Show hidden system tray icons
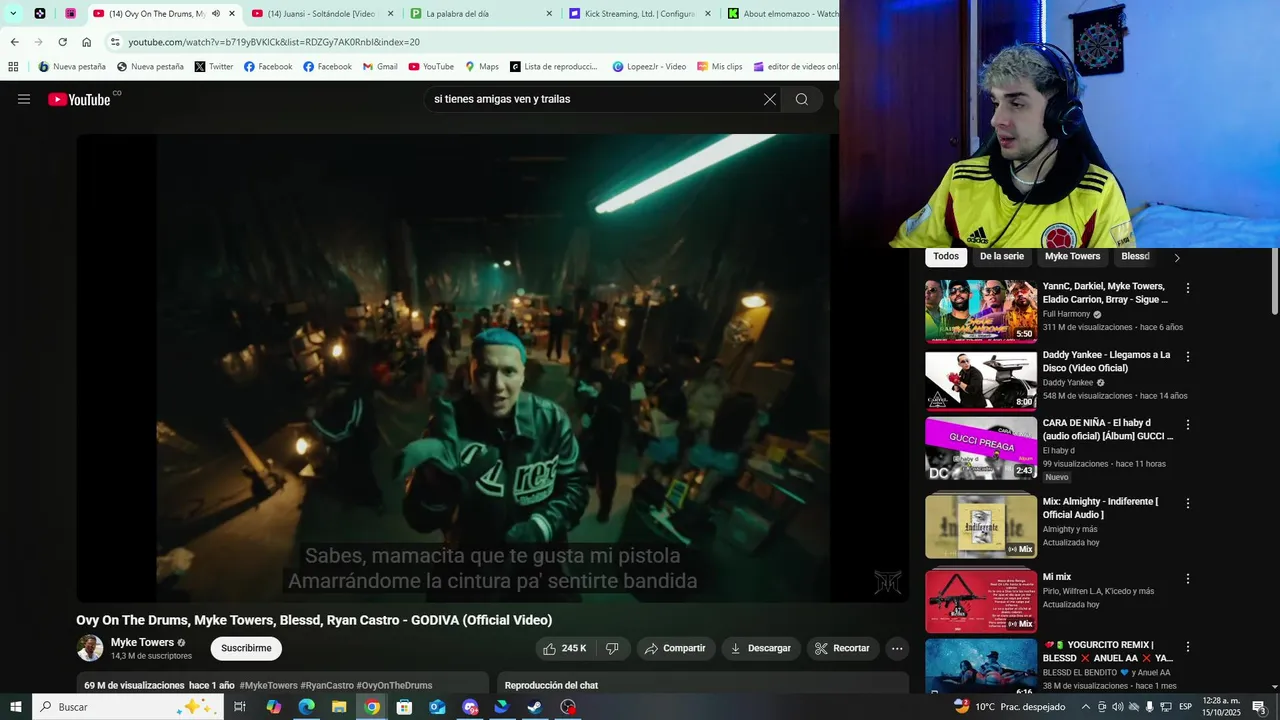1280x720 pixels. [x=1085, y=707]
